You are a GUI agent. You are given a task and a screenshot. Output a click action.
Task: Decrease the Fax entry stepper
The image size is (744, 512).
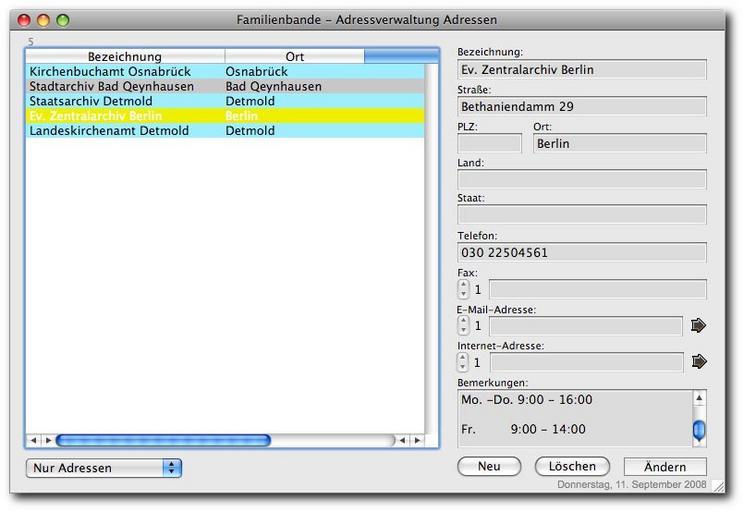(x=464, y=294)
